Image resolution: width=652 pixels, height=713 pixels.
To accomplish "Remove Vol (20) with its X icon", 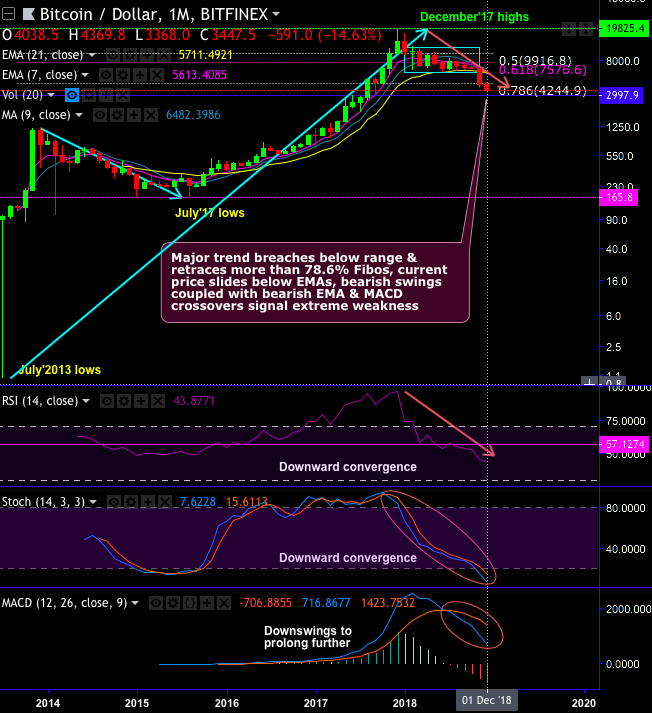I will pos(123,95).
